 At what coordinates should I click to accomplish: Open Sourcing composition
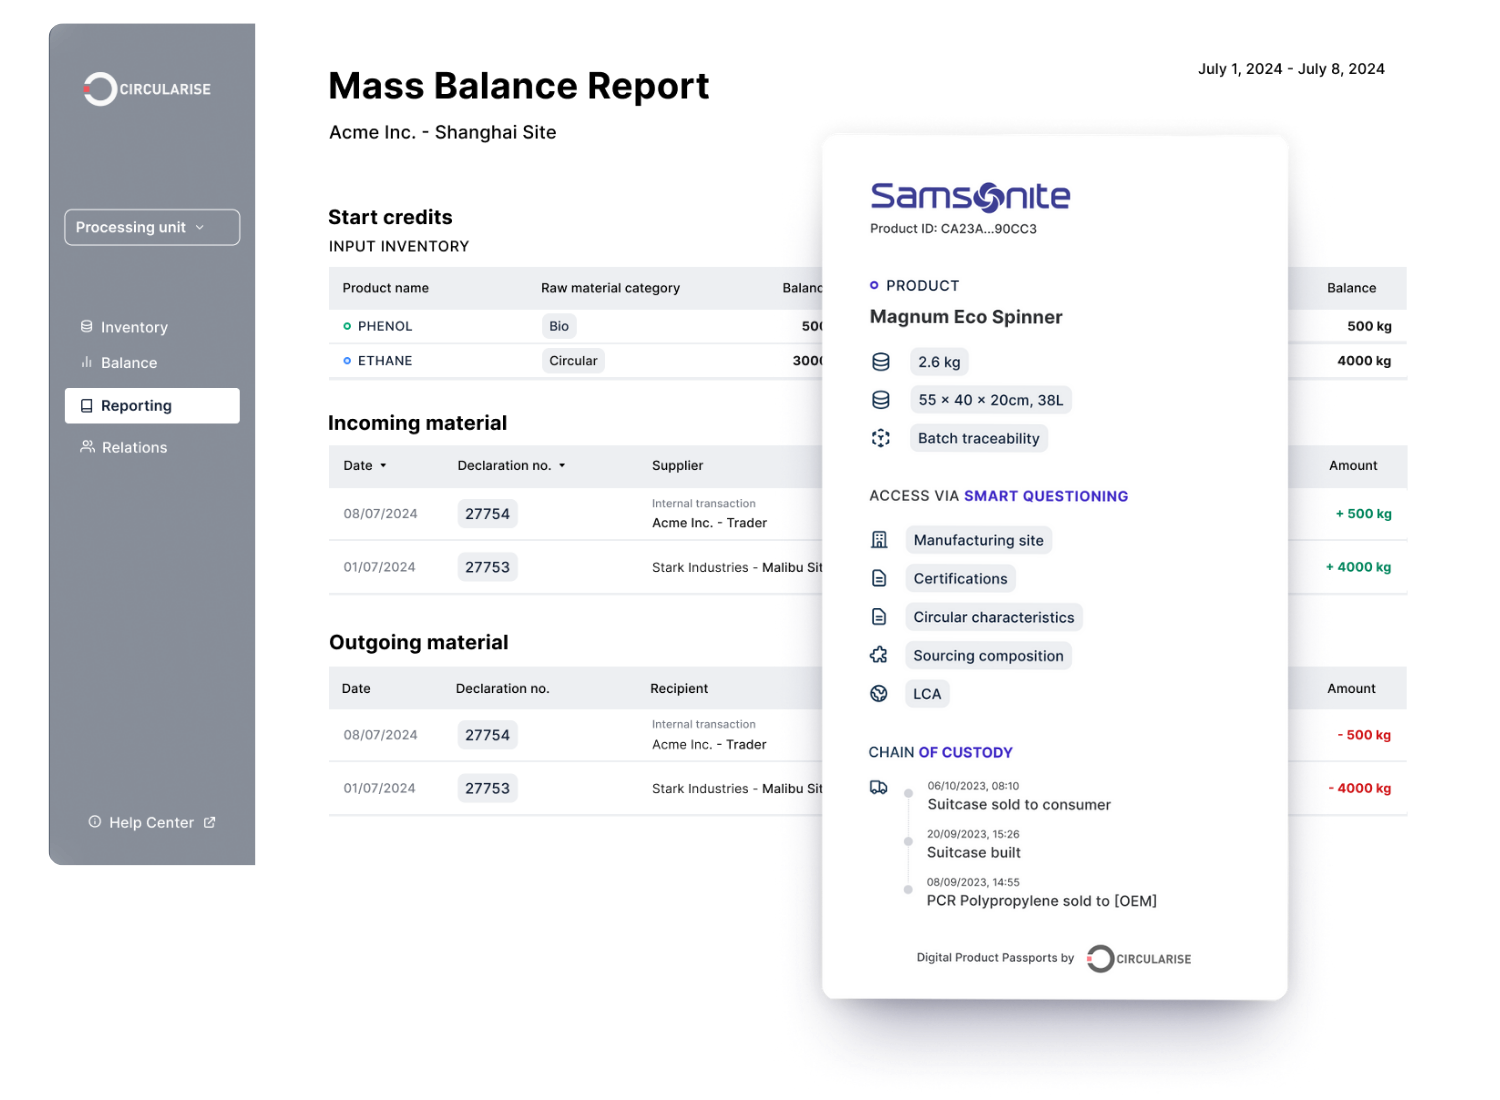click(x=988, y=655)
